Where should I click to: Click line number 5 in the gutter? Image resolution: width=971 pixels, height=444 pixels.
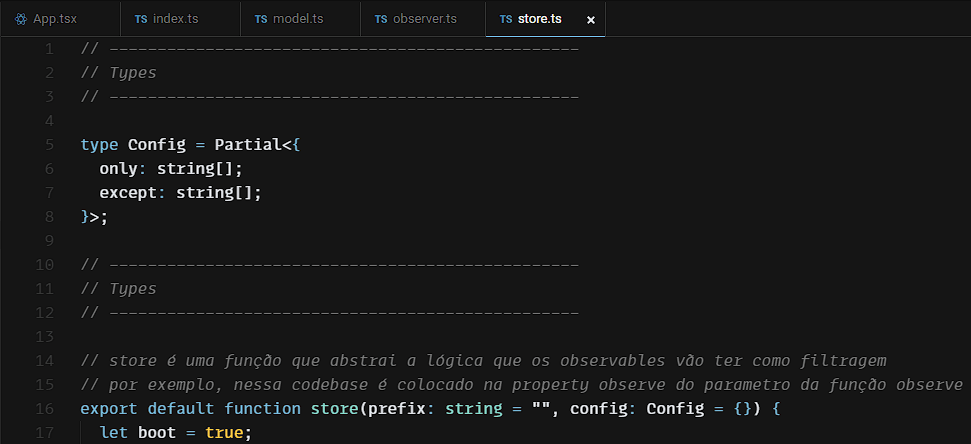click(49, 145)
